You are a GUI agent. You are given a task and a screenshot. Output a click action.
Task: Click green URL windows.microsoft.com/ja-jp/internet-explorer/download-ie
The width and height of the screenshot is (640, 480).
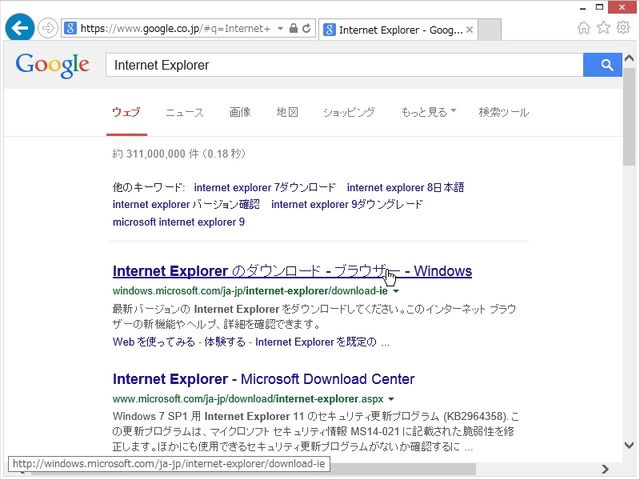(250, 291)
